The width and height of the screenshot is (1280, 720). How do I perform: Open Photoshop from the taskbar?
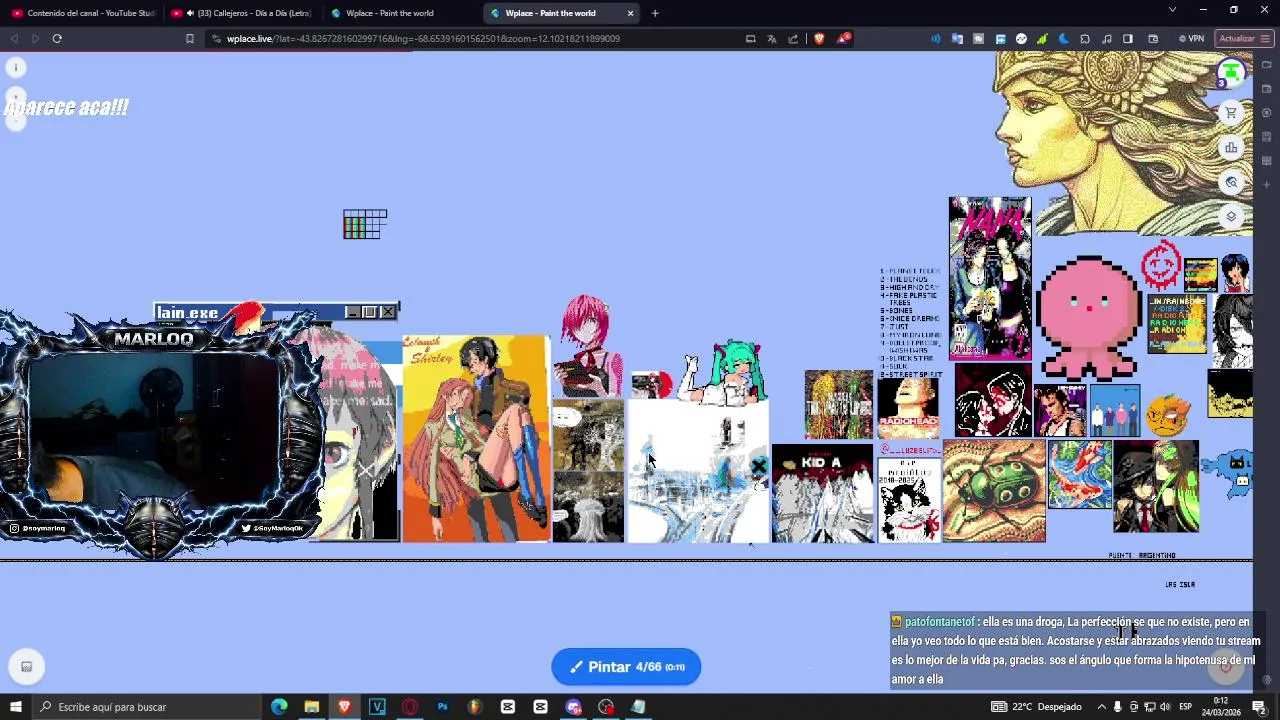coord(442,707)
